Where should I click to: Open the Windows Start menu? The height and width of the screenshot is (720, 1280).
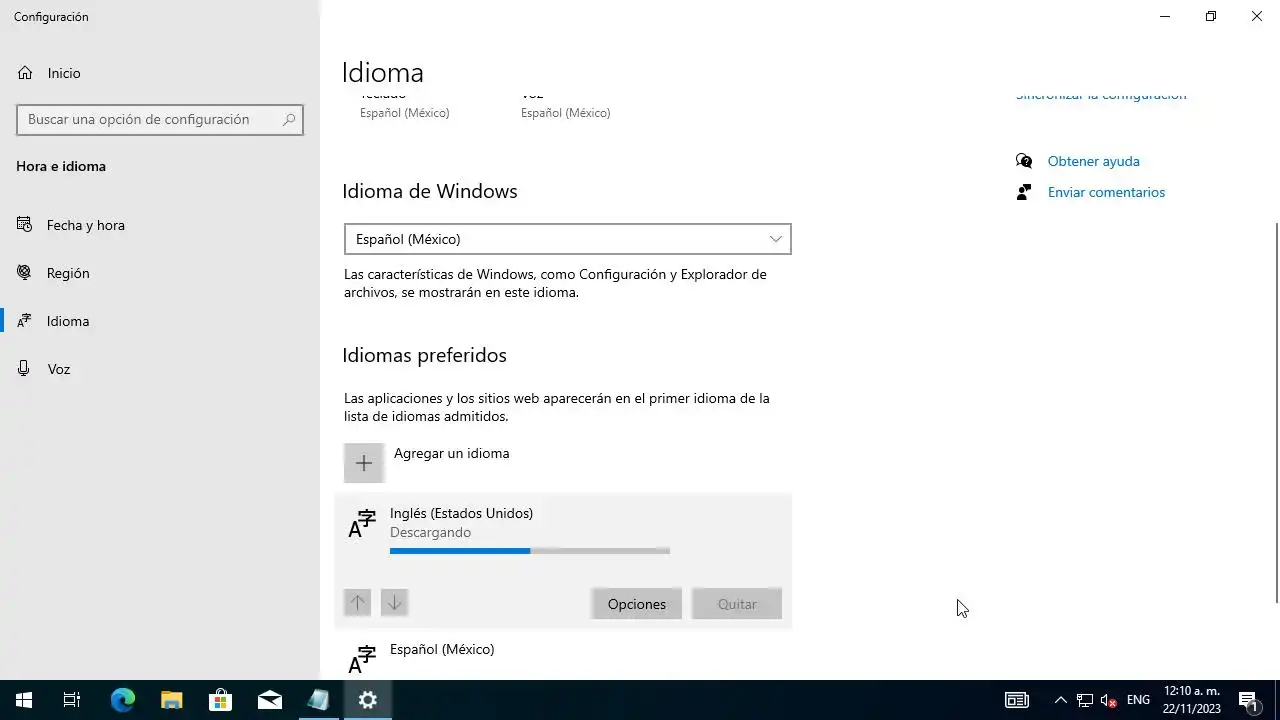[24, 700]
